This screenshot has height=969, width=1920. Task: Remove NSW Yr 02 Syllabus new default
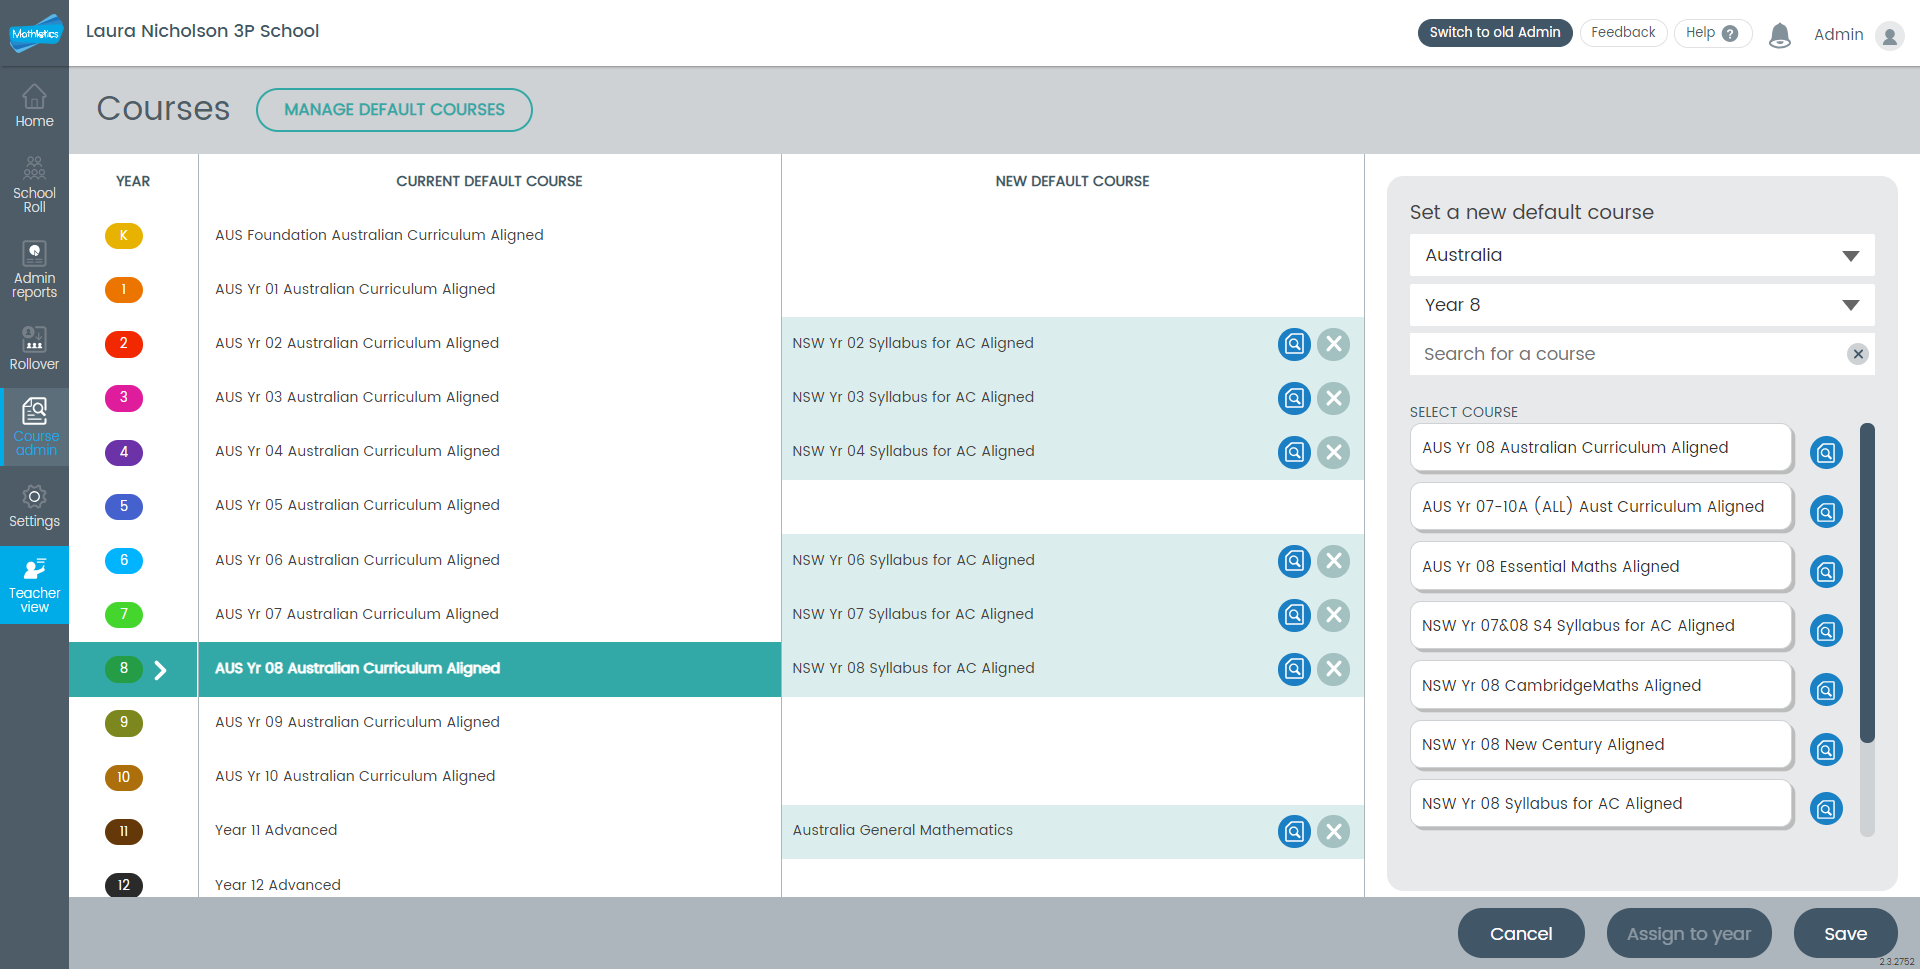1333,344
